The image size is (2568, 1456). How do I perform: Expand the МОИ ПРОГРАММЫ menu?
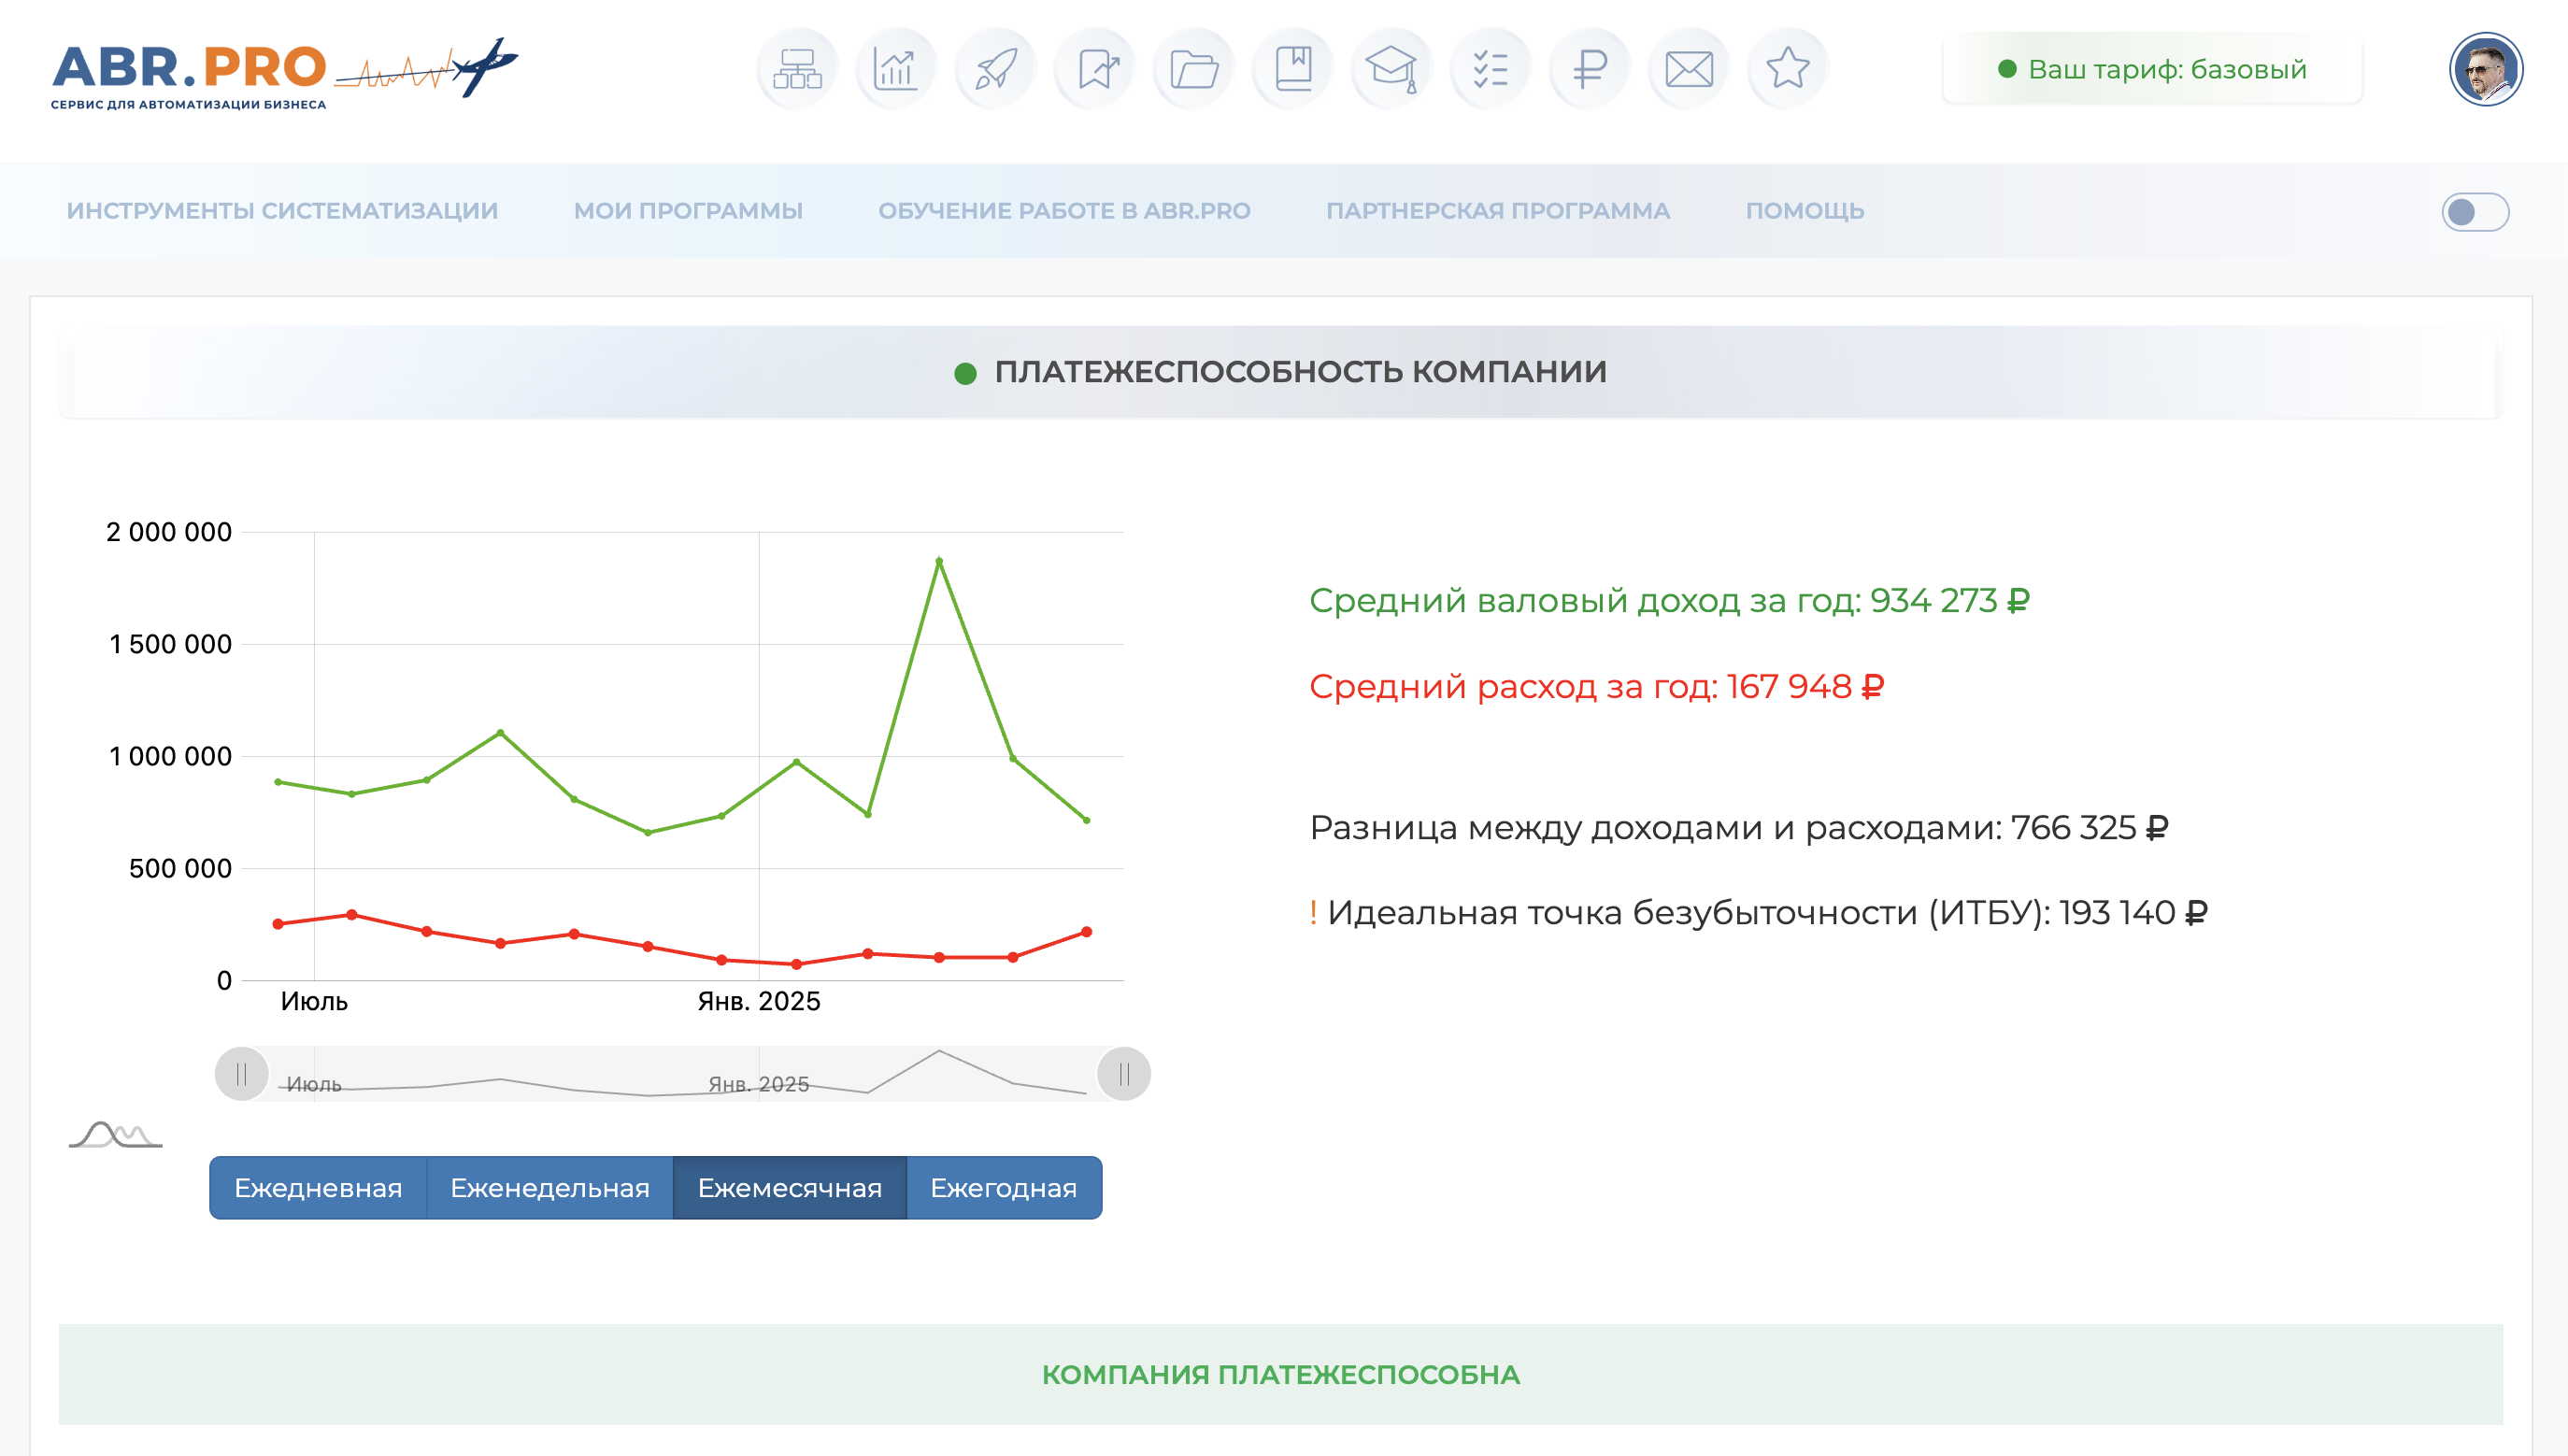pyautogui.click(x=688, y=211)
